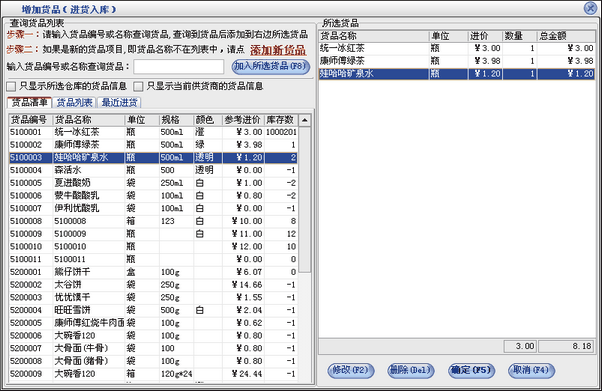Select 康师傅绿茶 in the 所选货品 list
The height and width of the screenshot is (391, 602).
(457, 61)
